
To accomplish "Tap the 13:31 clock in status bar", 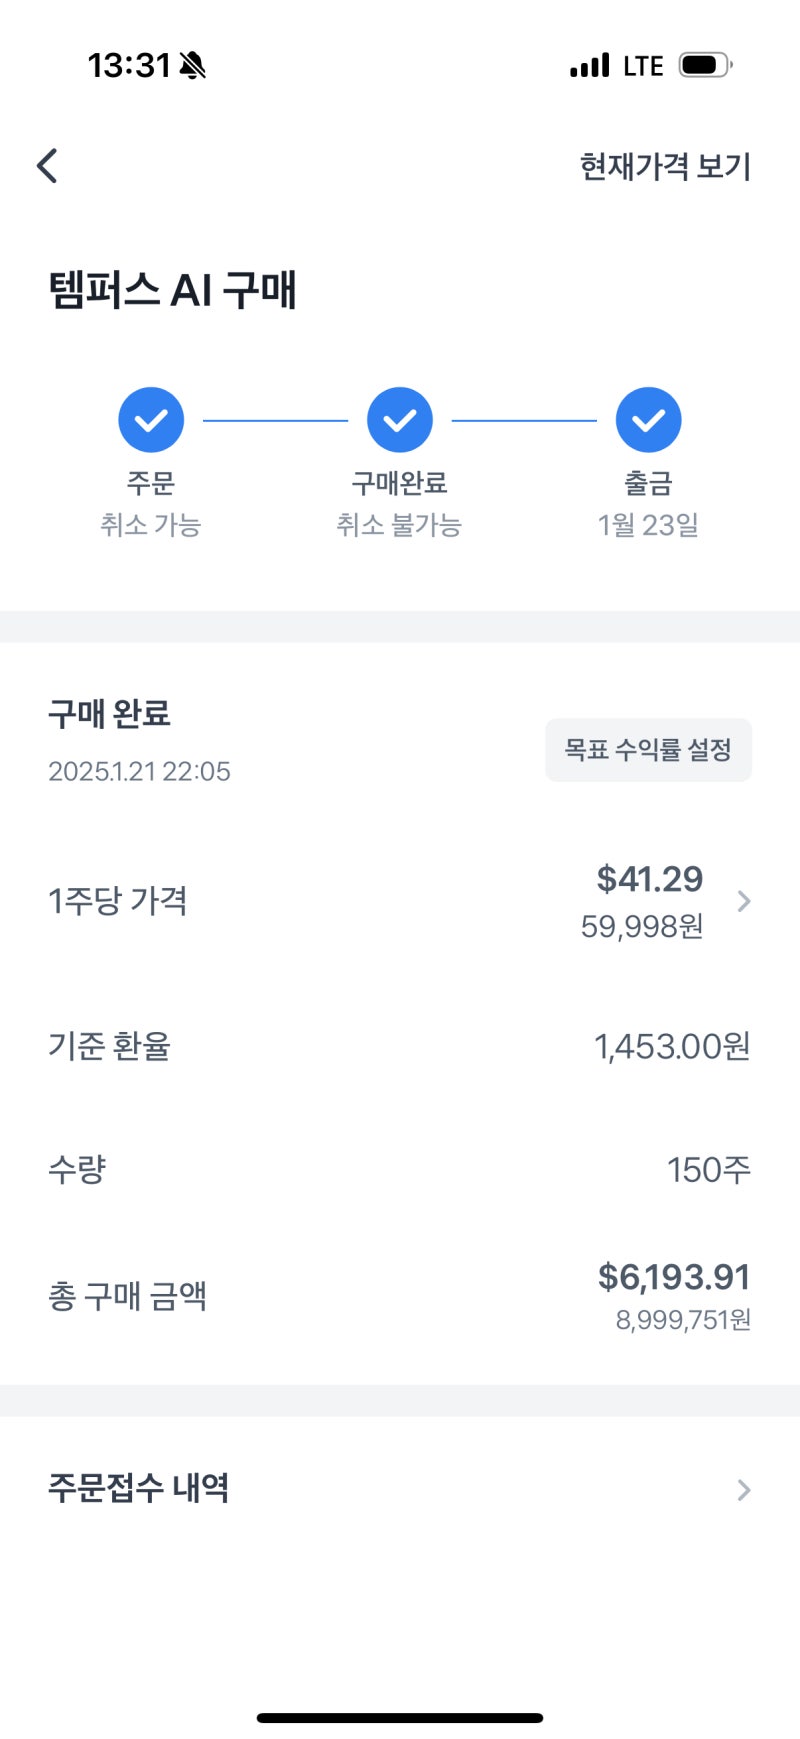I will coord(129,66).
